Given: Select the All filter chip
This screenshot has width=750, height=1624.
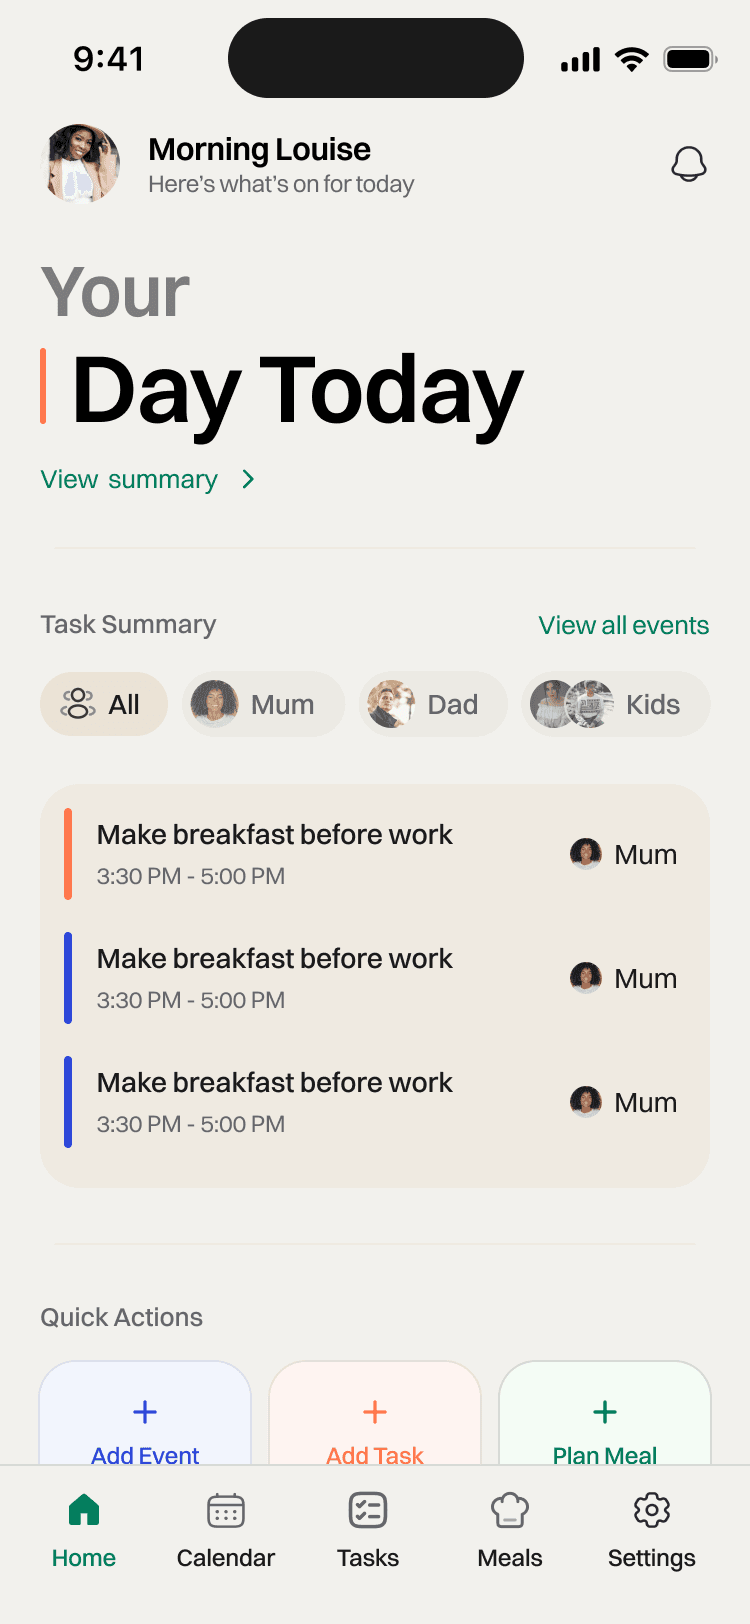Looking at the screenshot, I should [103, 704].
